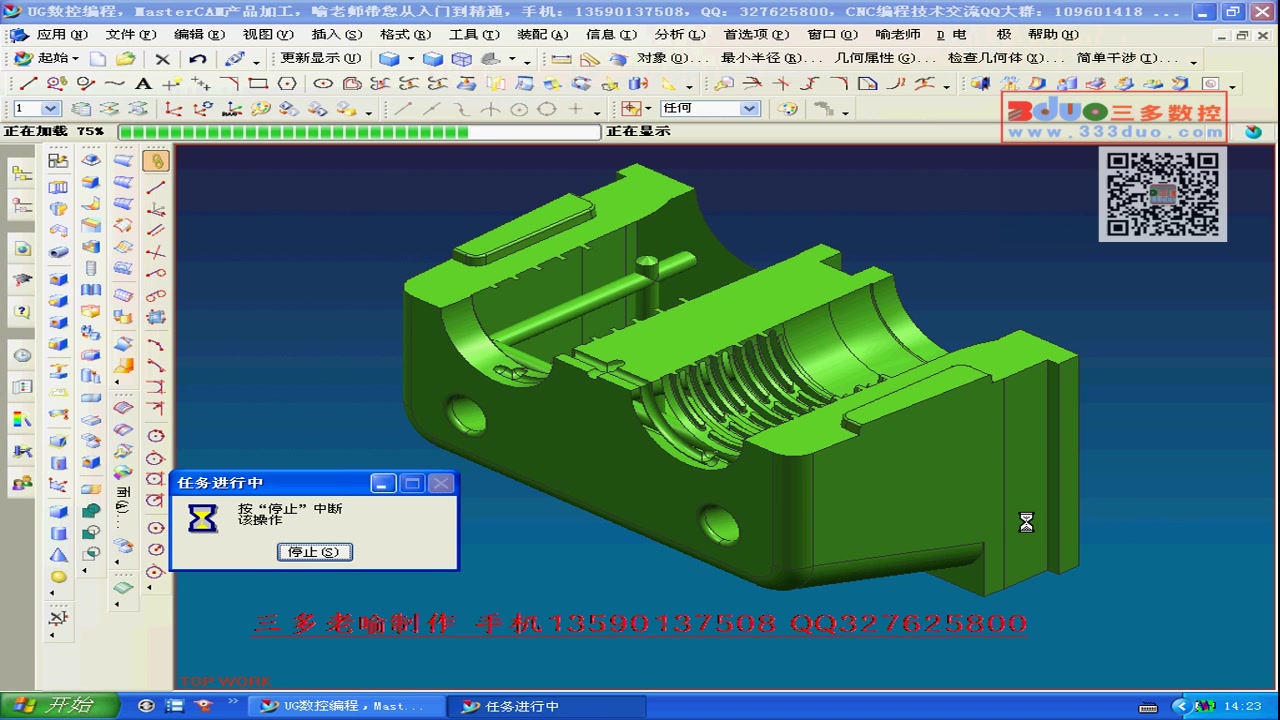Click the 停止(S) stop button
This screenshot has width=1280, height=720.
tap(314, 552)
